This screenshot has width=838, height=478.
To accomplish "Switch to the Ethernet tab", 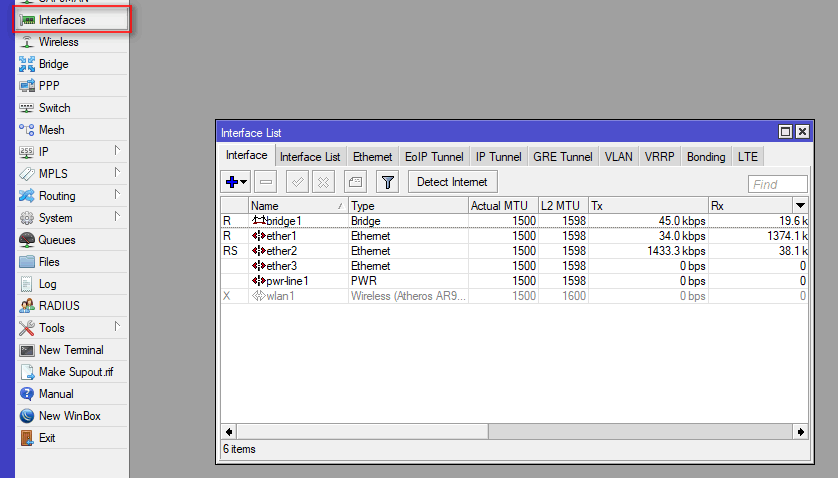I will tap(372, 157).
